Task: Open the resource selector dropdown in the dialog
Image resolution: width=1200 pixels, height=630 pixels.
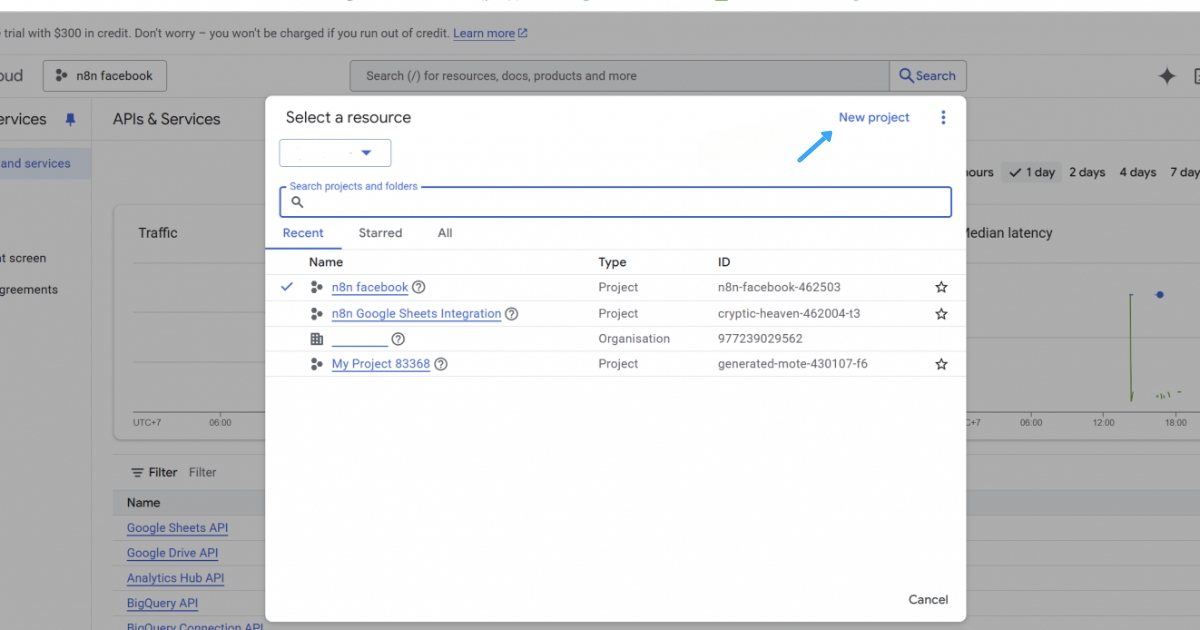Action: (335, 152)
